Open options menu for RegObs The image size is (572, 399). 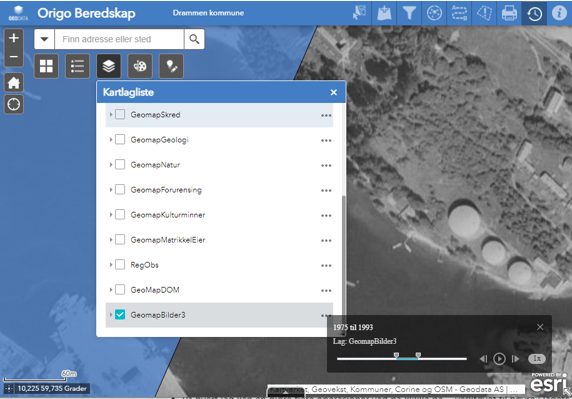[x=326, y=266]
